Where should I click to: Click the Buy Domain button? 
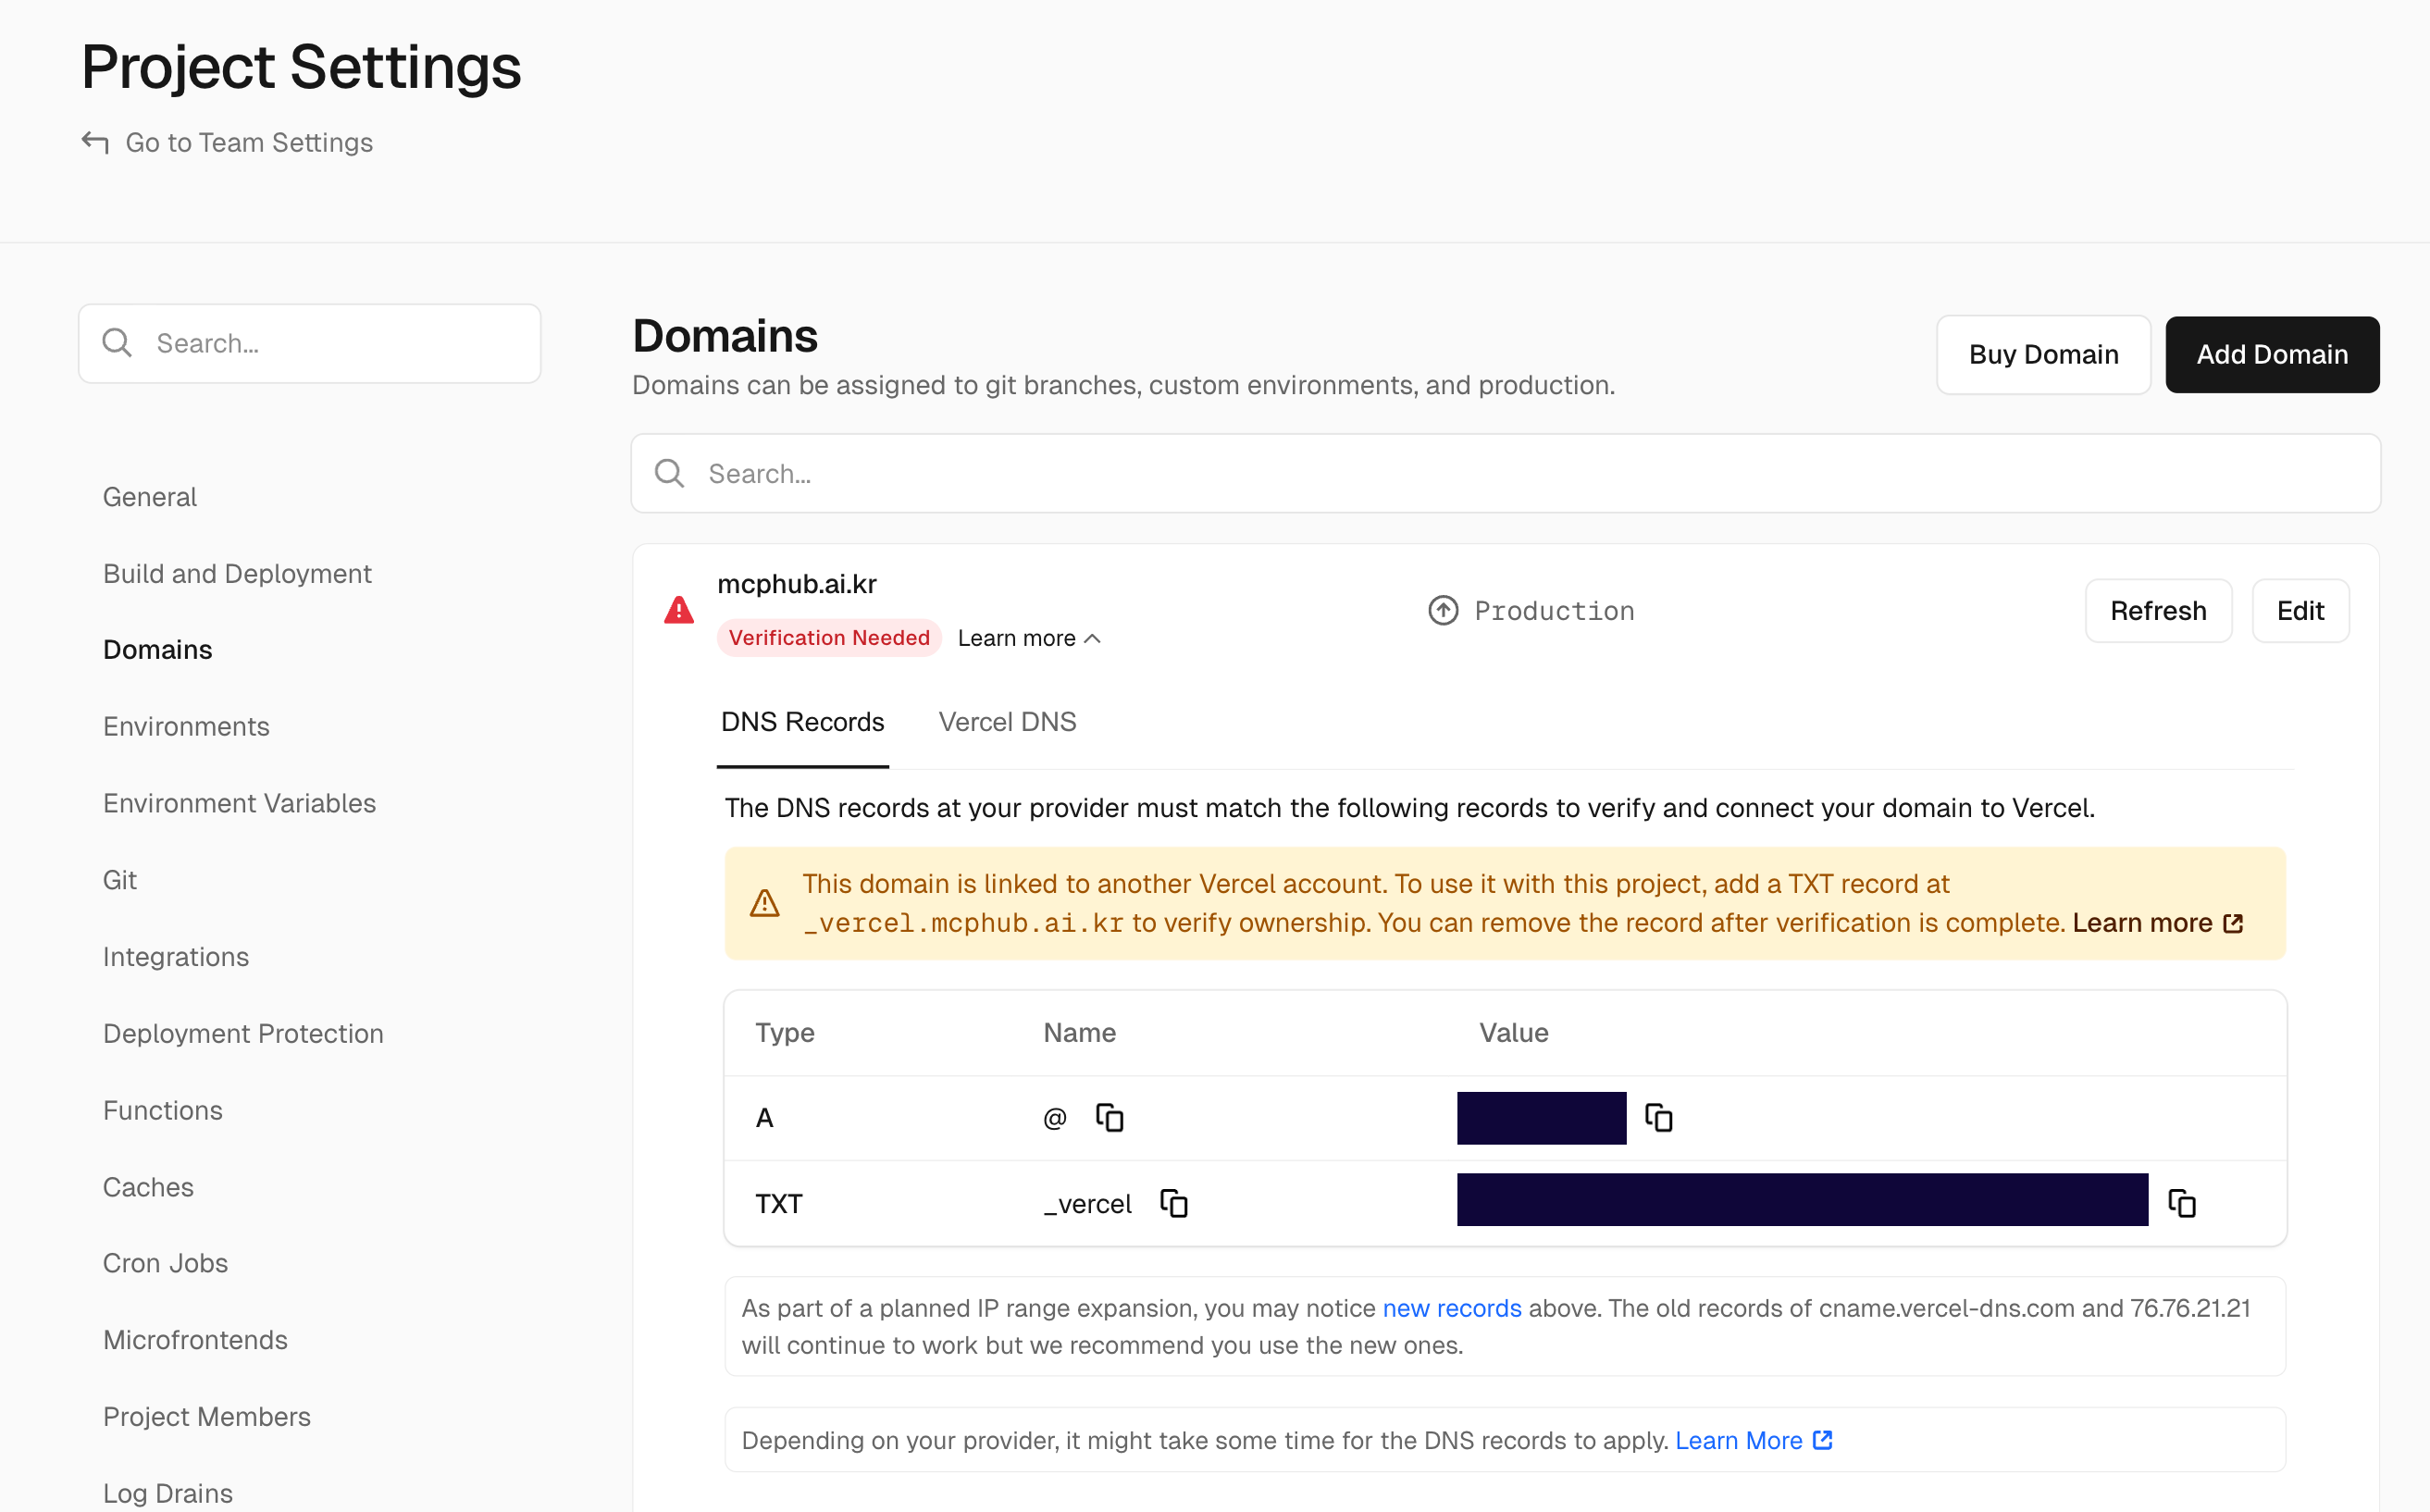pos(2043,354)
